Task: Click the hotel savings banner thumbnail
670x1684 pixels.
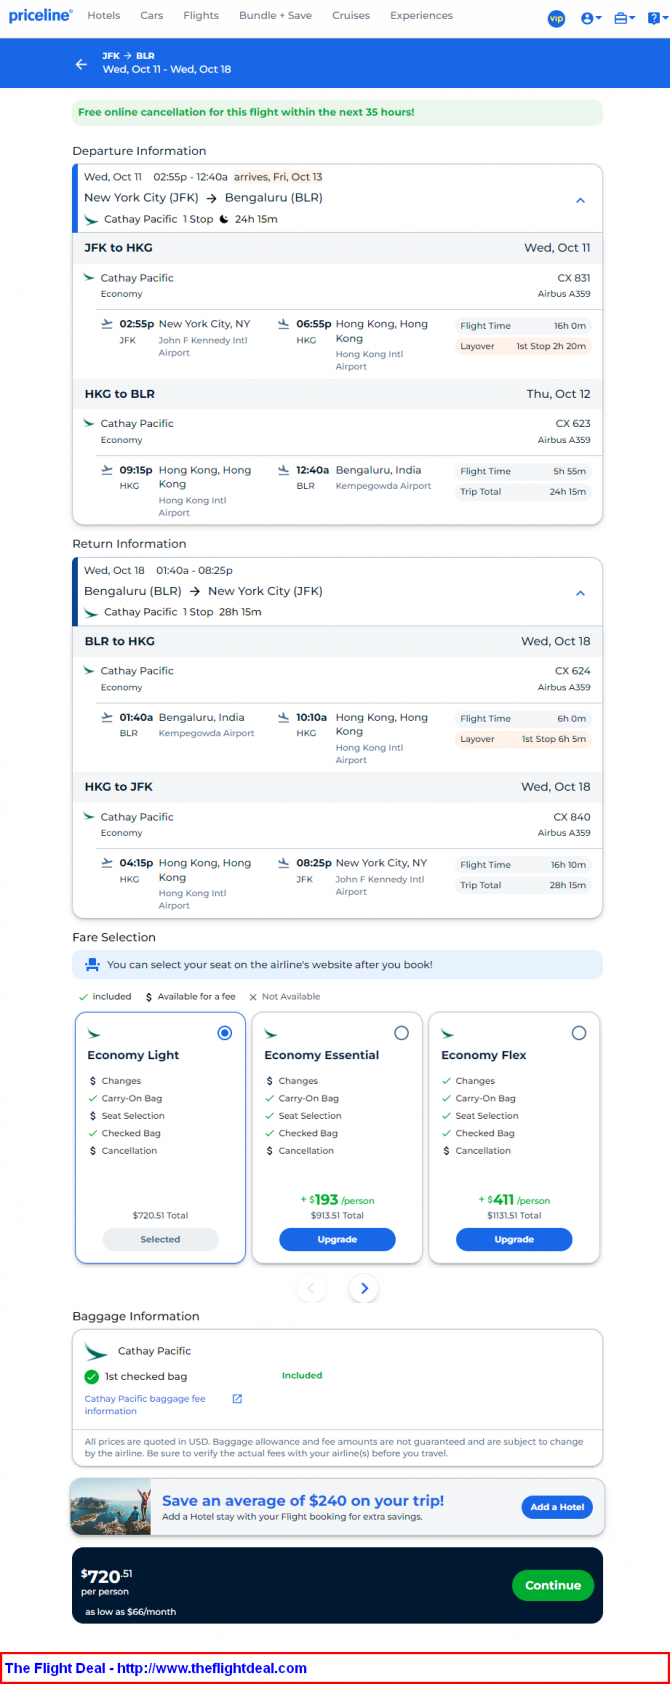Action: tap(110, 1507)
